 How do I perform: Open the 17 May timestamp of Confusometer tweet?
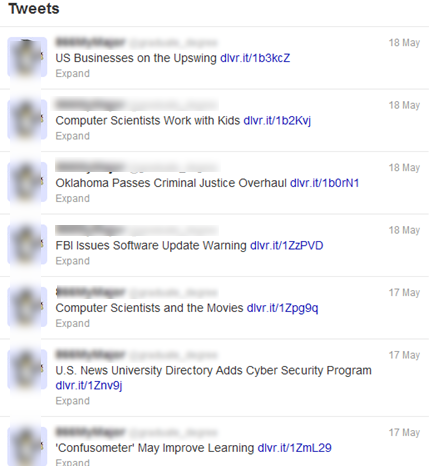(404, 433)
